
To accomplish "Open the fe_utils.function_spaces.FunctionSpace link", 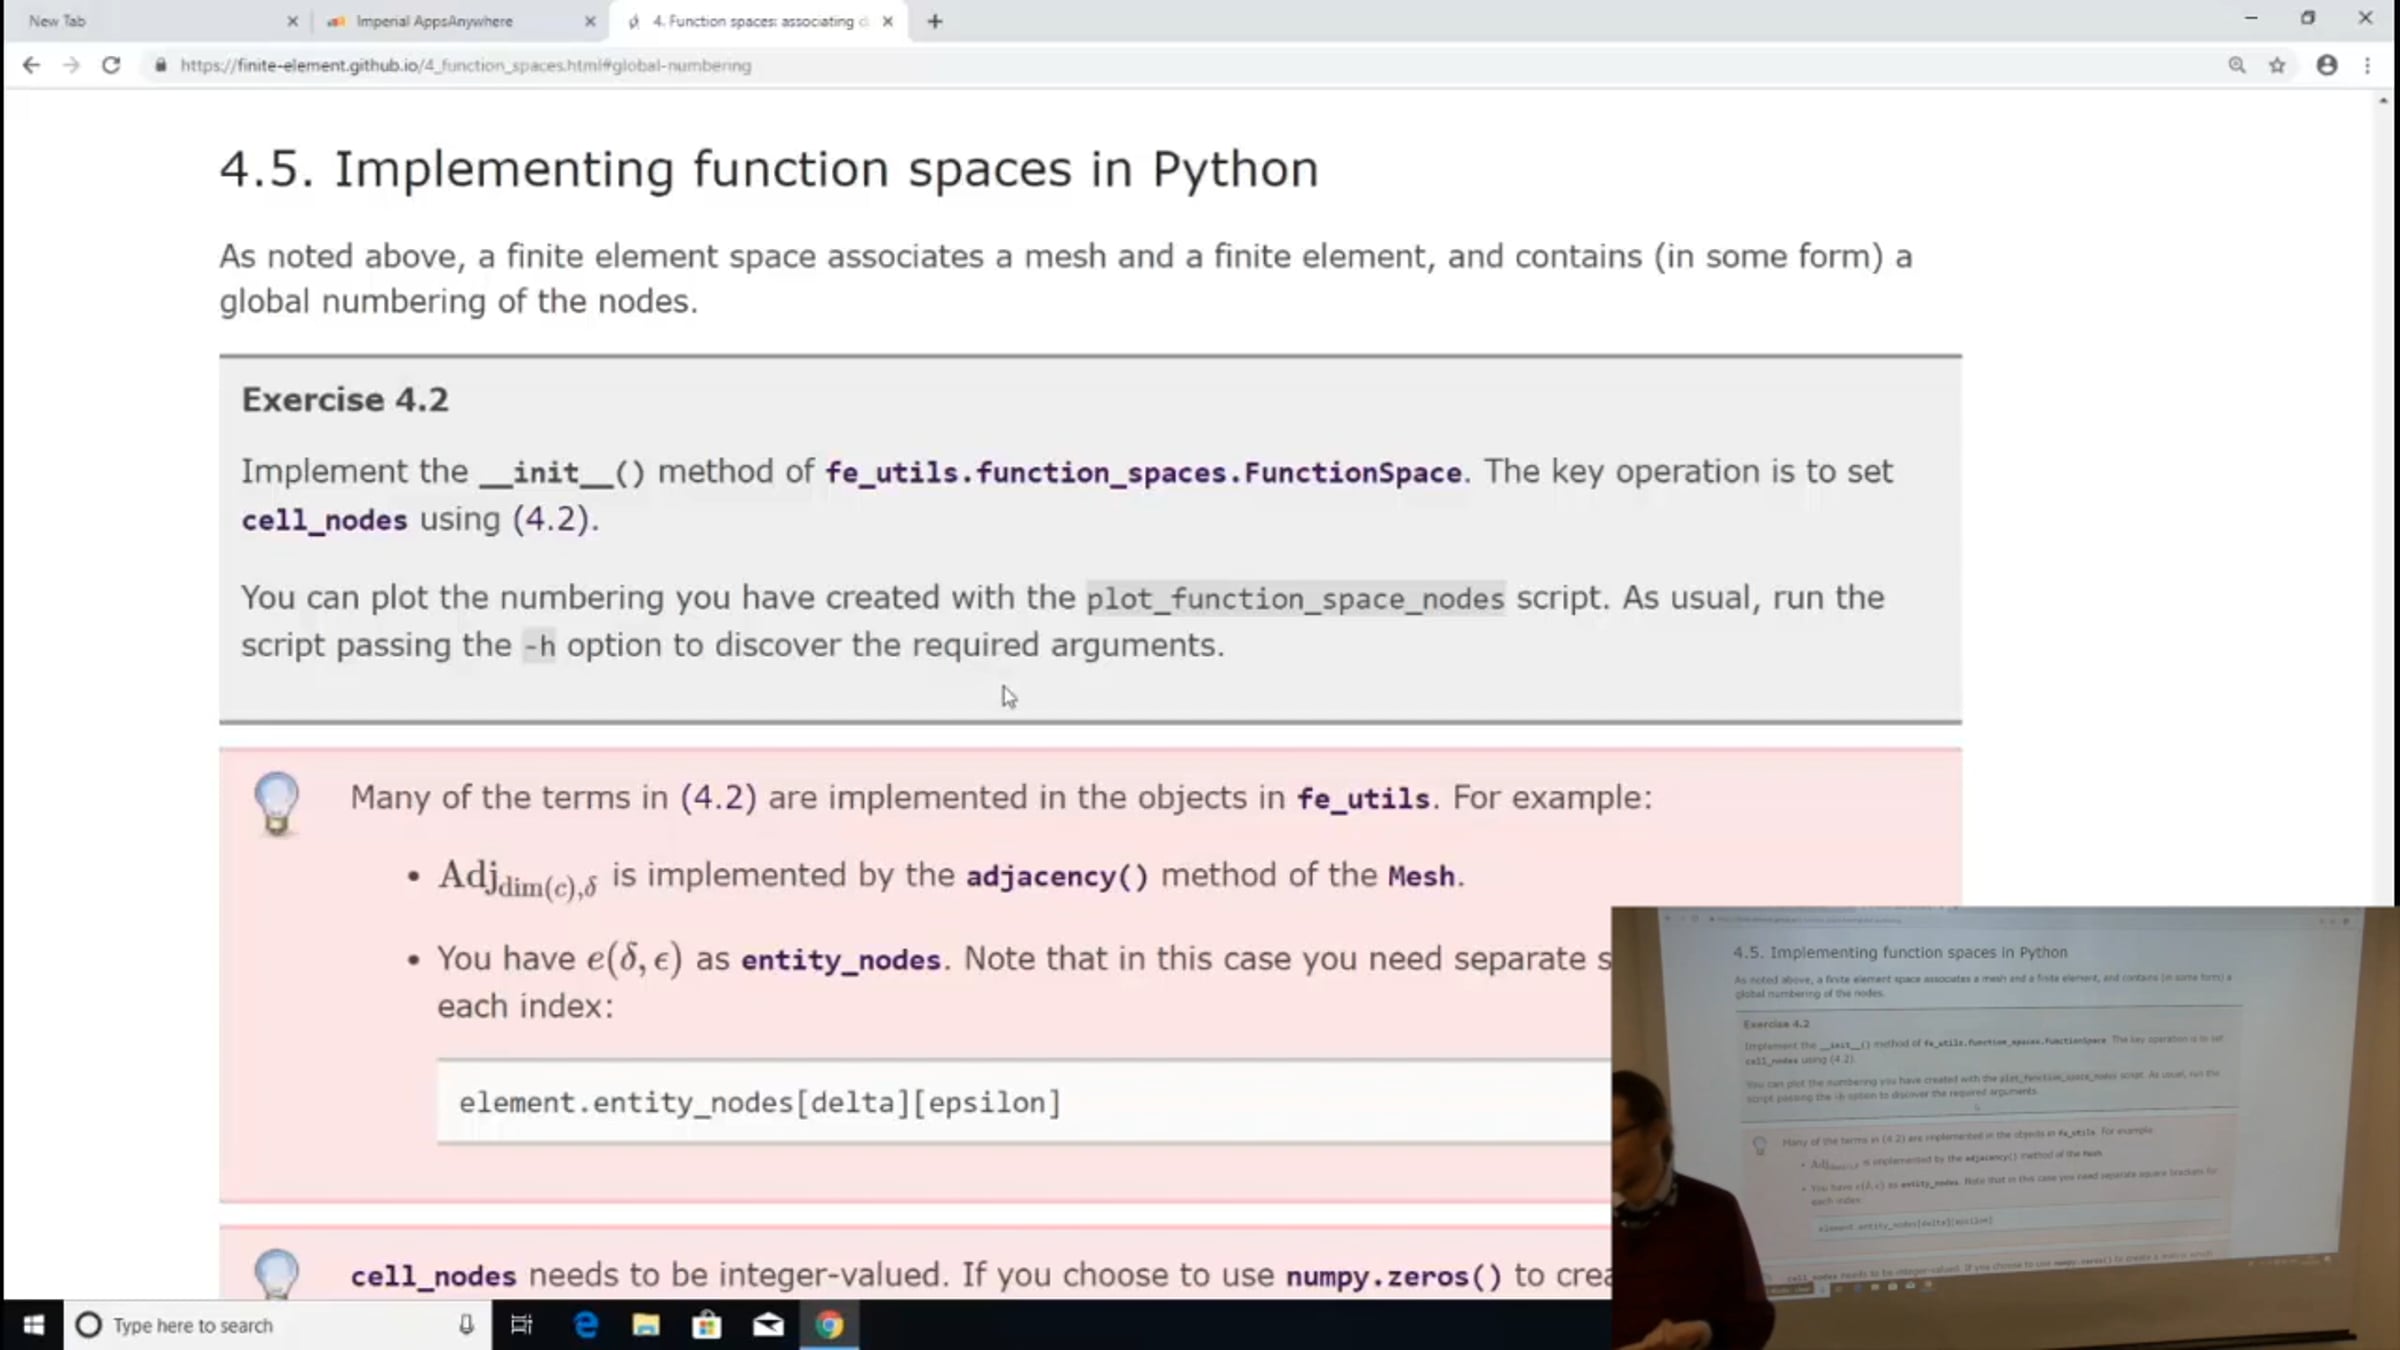I will click(1142, 473).
